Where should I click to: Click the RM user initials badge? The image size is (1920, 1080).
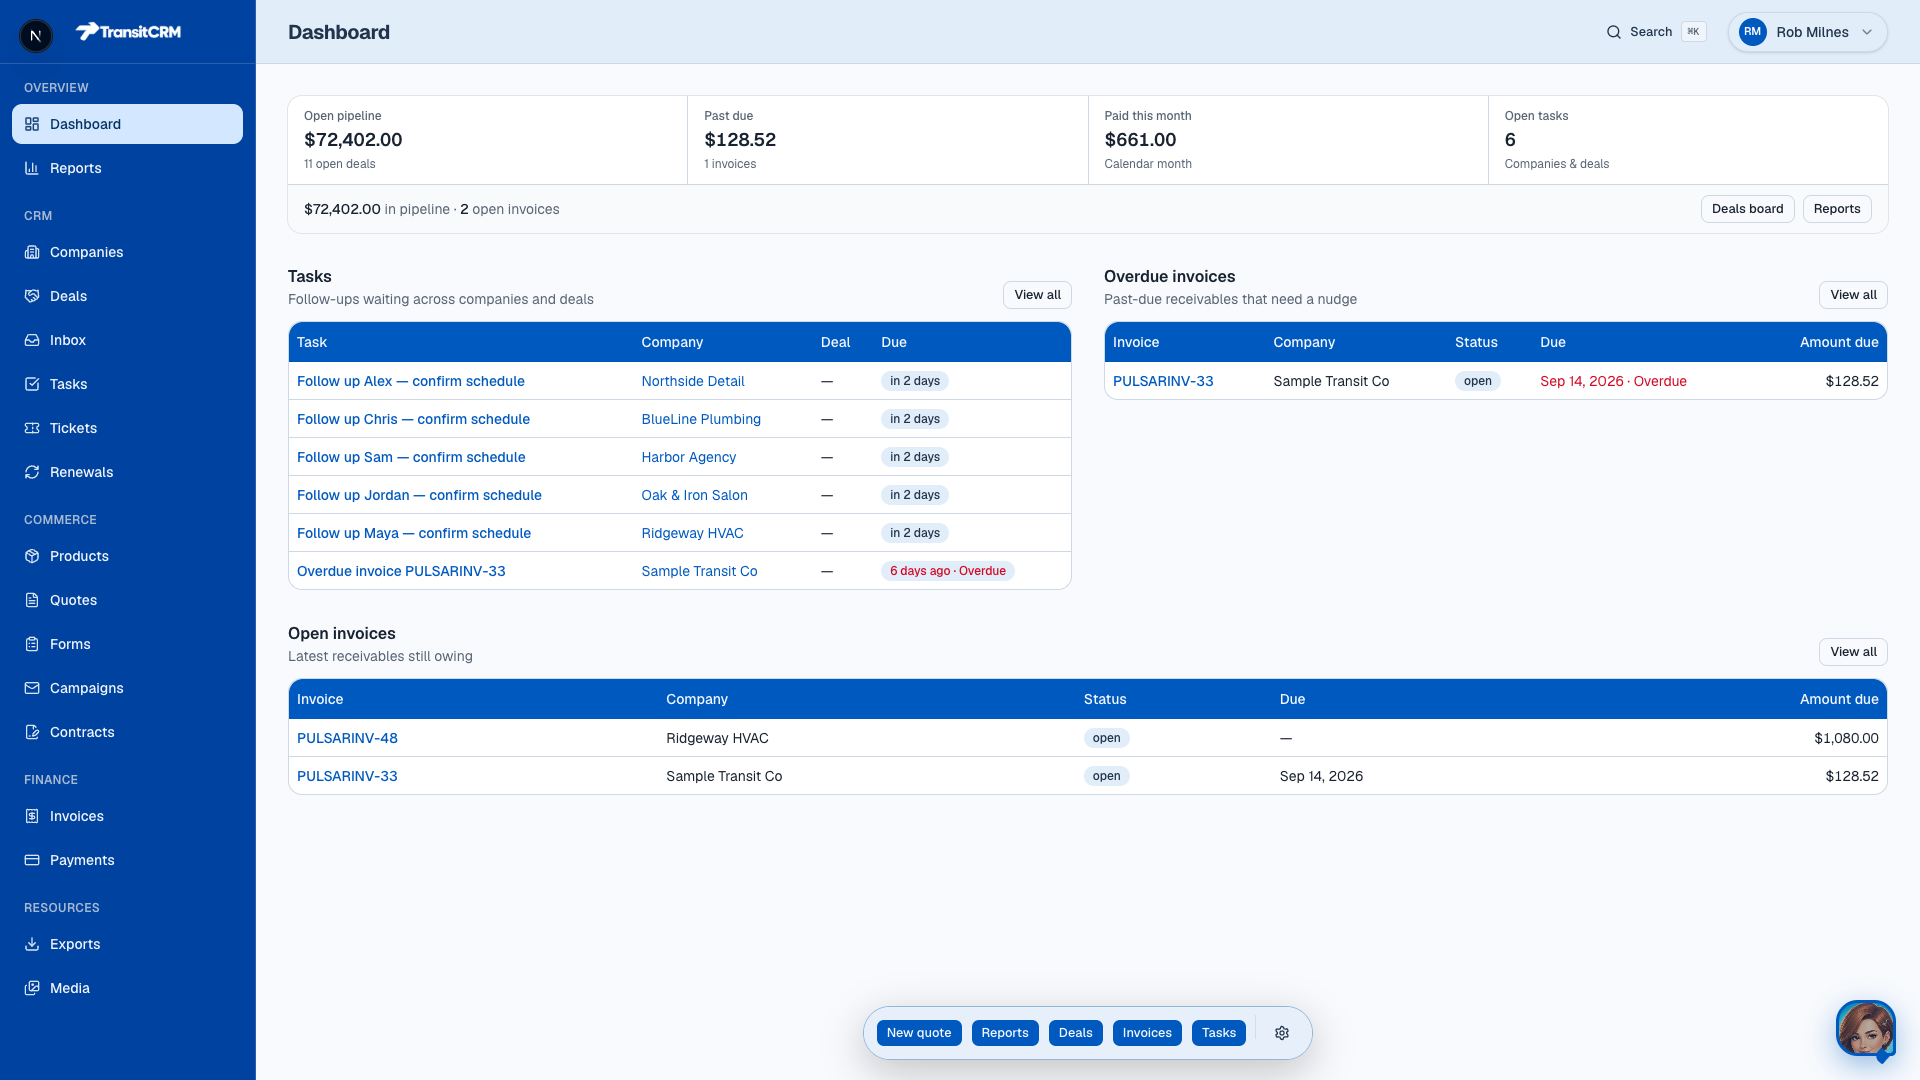click(1753, 32)
